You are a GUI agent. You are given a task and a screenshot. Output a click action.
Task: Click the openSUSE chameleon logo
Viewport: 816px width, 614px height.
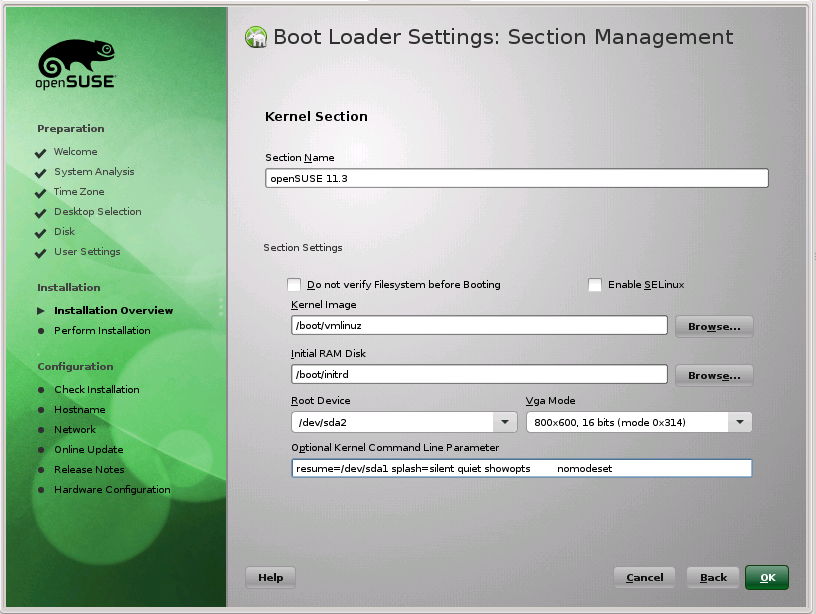[76, 64]
